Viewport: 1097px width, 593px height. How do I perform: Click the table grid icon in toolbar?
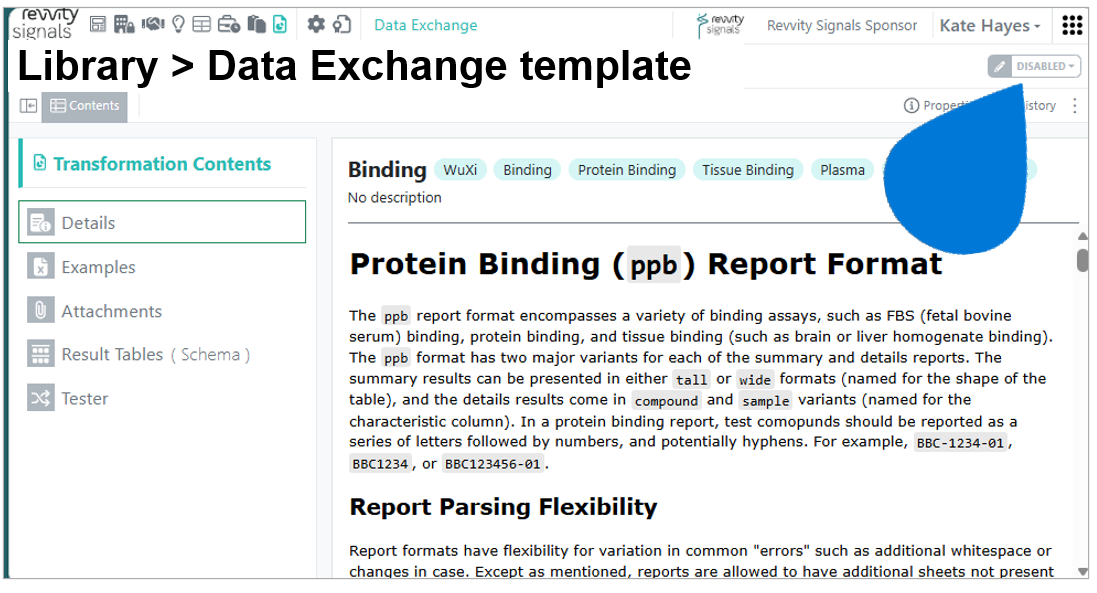[x=201, y=24]
